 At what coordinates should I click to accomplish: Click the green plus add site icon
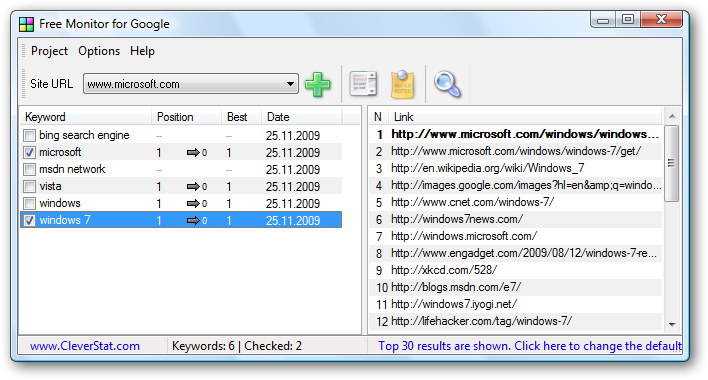pyautogui.click(x=318, y=84)
